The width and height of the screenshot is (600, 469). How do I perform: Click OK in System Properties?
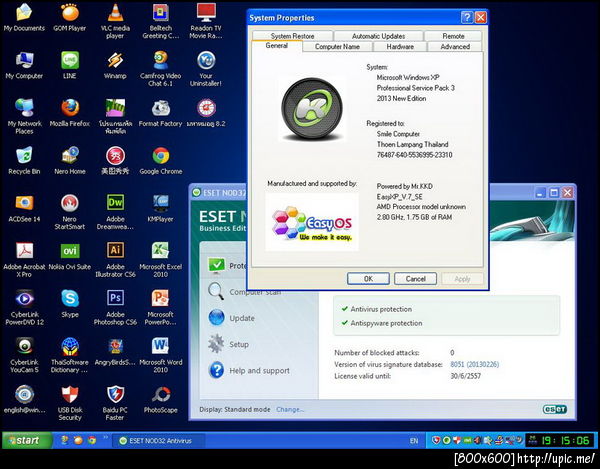pyautogui.click(x=368, y=279)
